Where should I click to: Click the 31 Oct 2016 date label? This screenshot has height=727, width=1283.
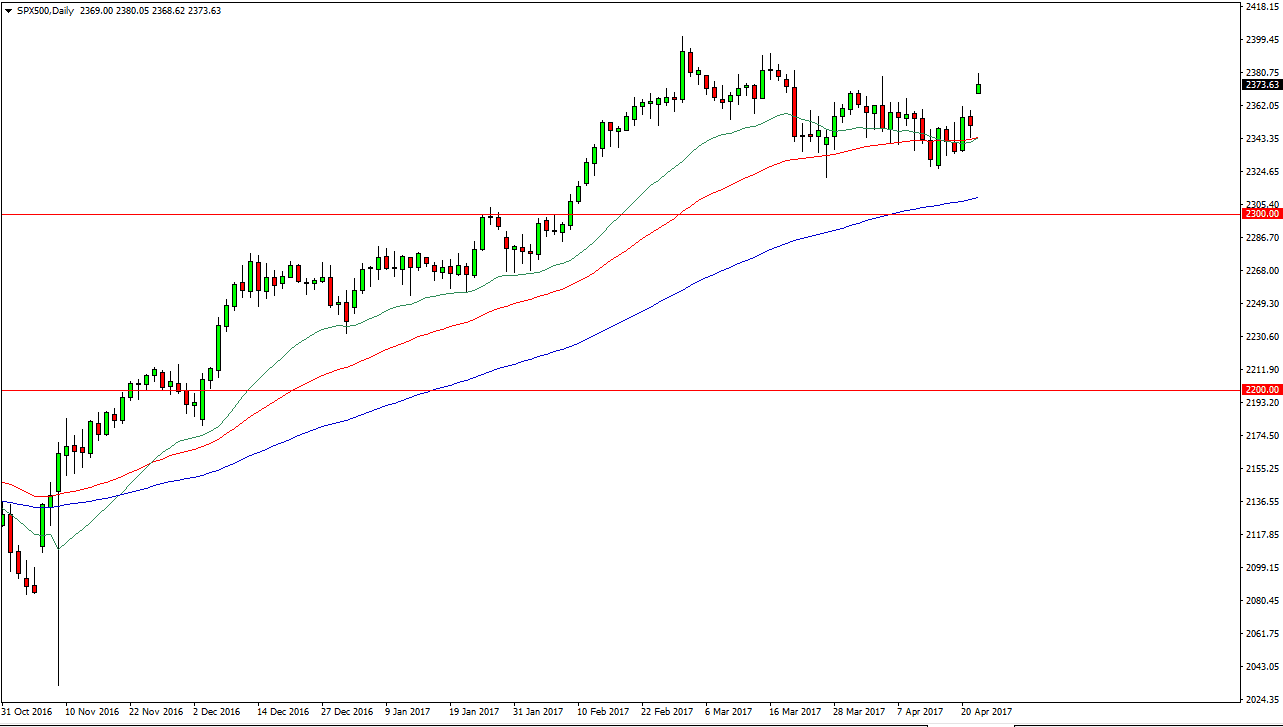(x=28, y=712)
